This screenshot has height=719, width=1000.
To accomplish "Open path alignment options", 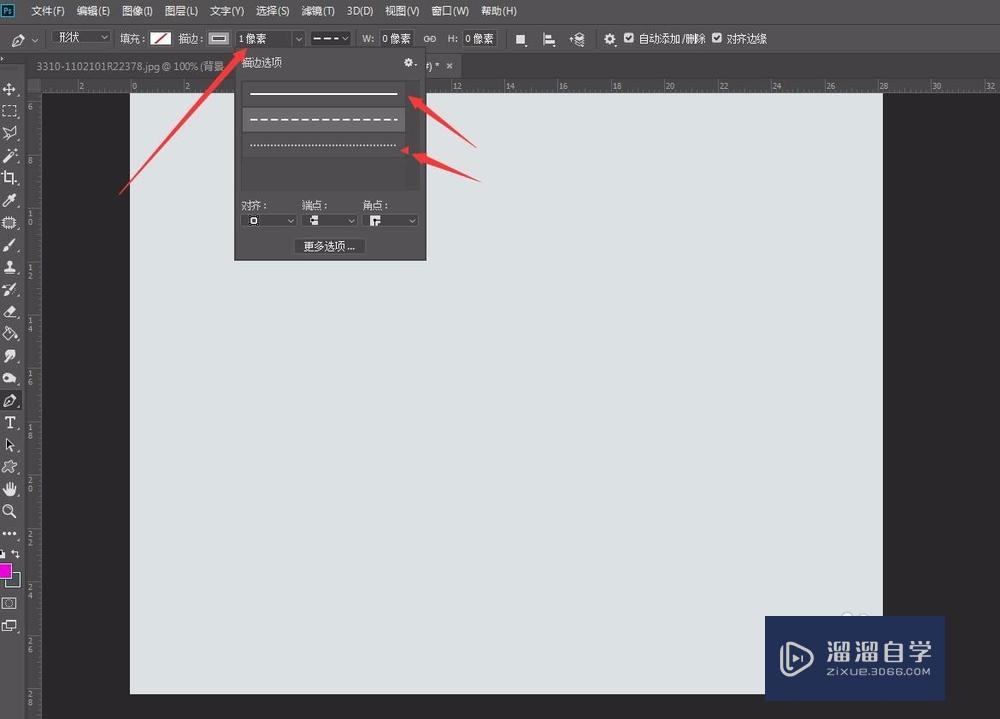I will click(548, 40).
